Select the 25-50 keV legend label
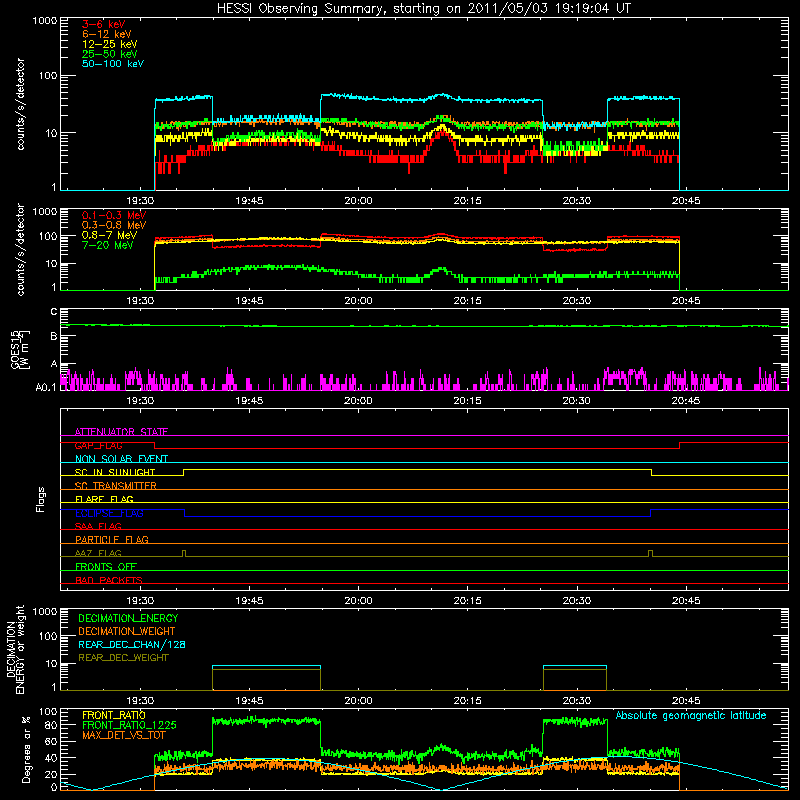 pos(110,54)
